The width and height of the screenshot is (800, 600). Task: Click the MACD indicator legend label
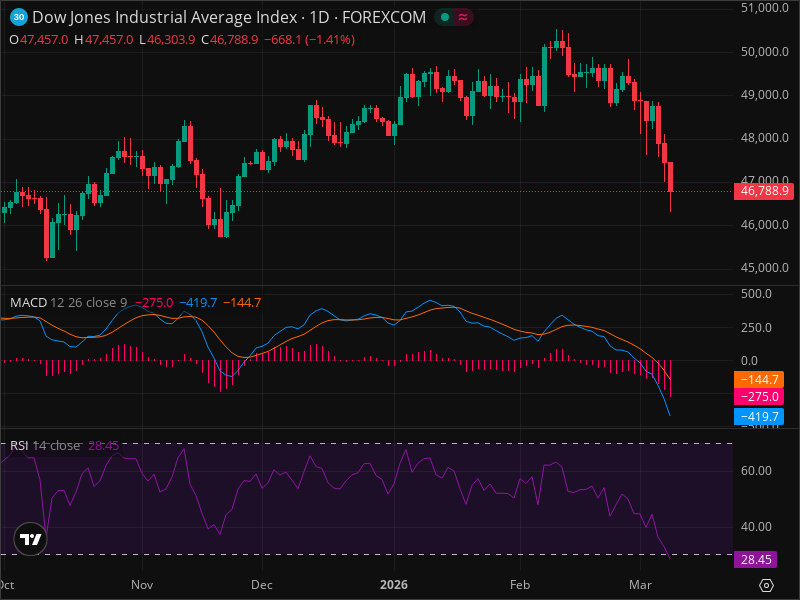(29, 303)
